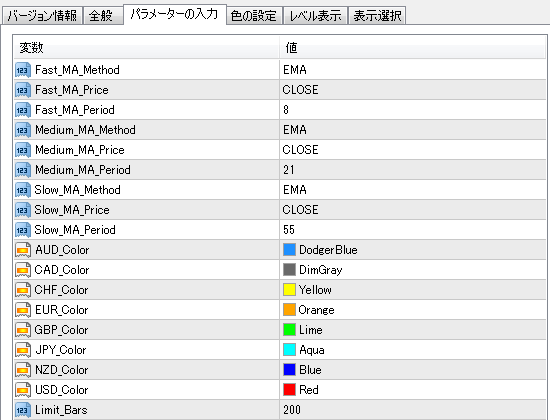Click the Medium_MA_Period variable icon
This screenshot has width=550, height=420.
(23, 170)
